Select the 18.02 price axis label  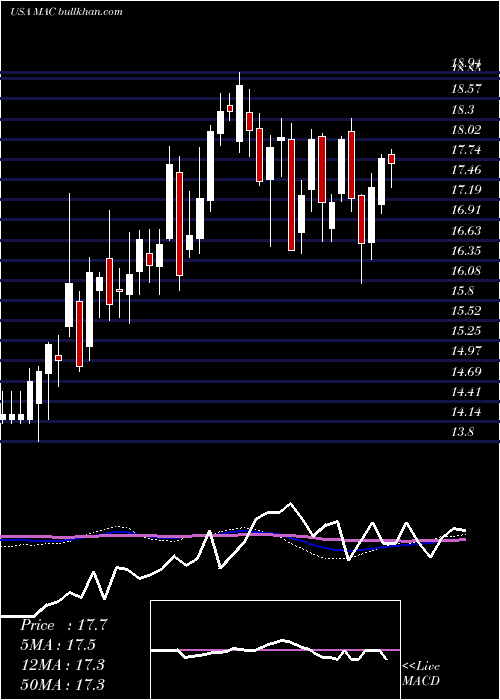[x=466, y=129]
